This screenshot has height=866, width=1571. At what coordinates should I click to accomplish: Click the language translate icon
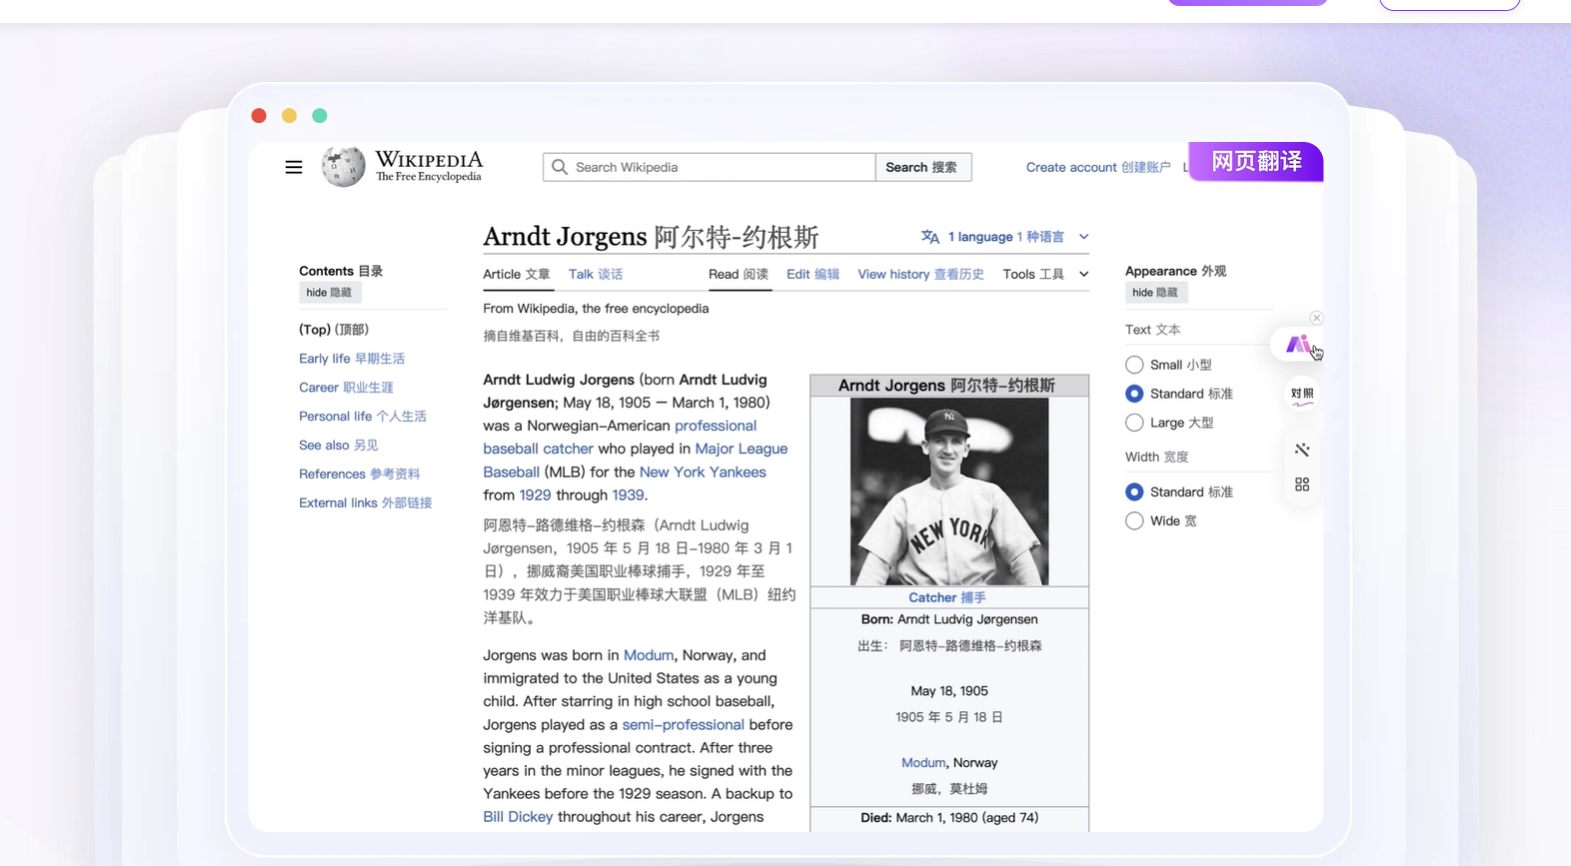(930, 237)
